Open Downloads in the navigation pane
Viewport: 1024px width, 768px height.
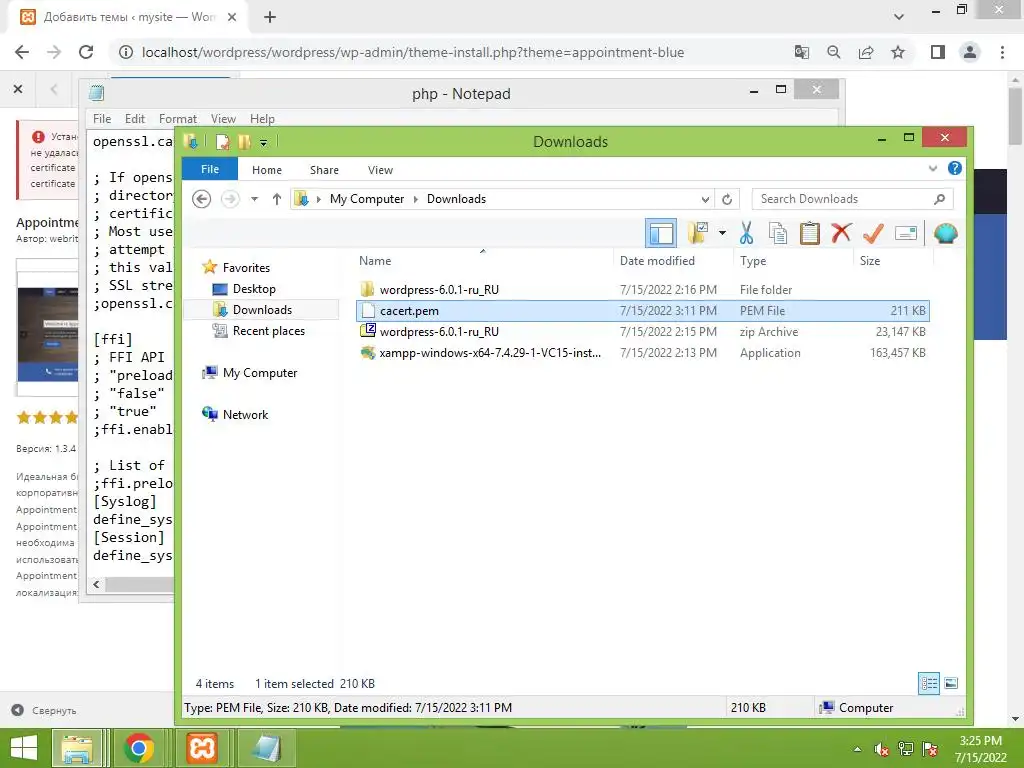262,310
